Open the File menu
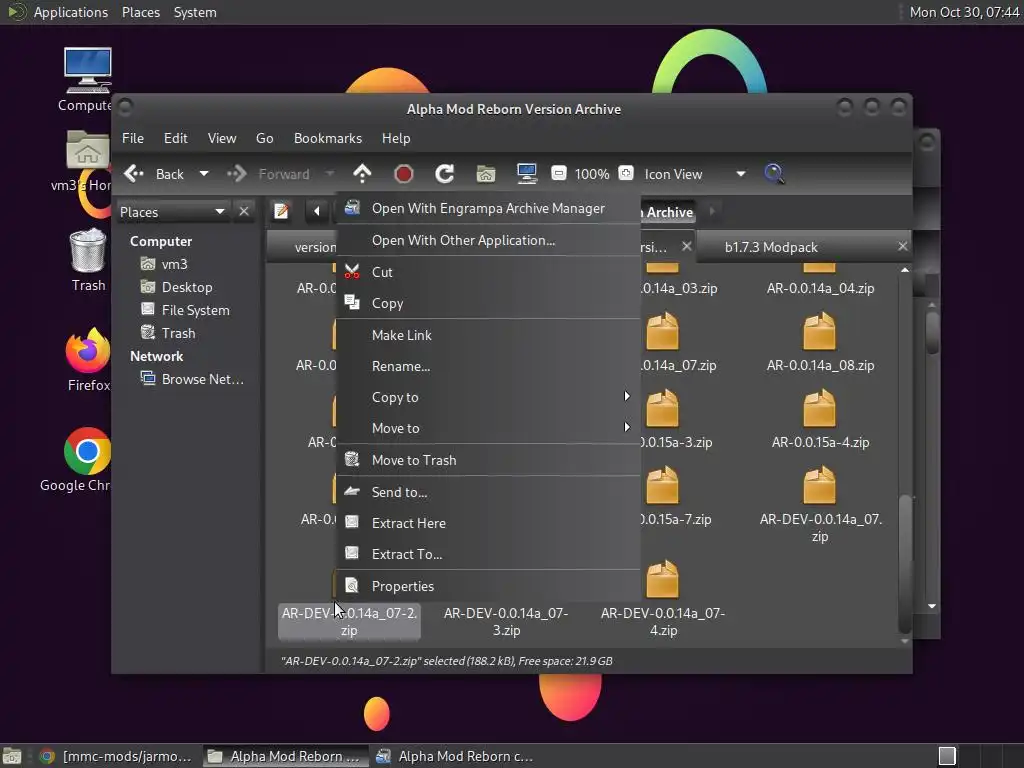This screenshot has height=768, width=1024. click(x=133, y=138)
